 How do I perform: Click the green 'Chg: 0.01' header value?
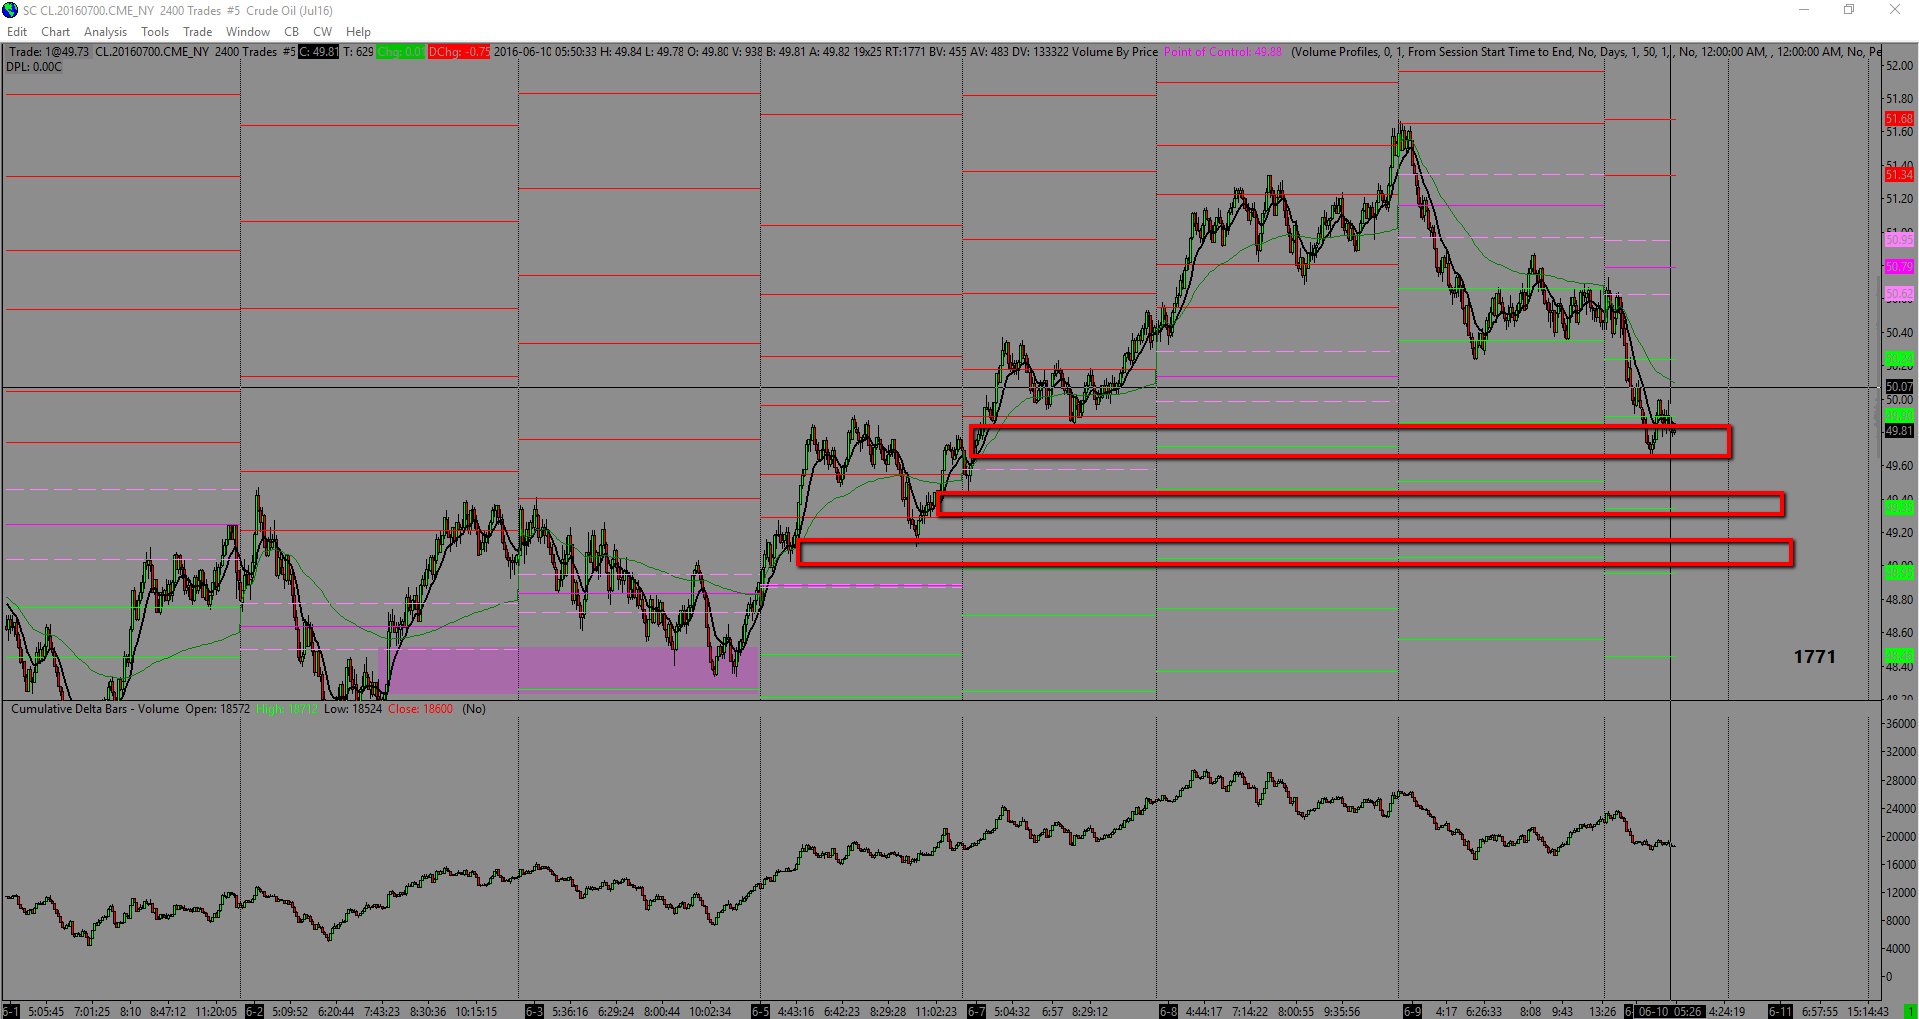pyautogui.click(x=401, y=52)
